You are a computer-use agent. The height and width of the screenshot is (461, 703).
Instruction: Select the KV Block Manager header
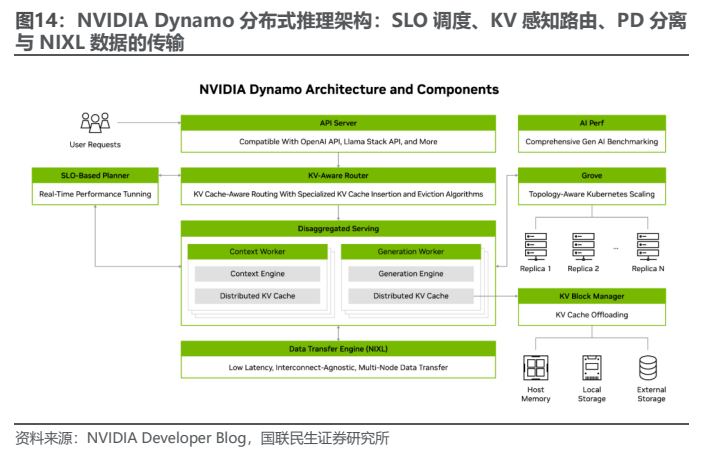coord(592,296)
